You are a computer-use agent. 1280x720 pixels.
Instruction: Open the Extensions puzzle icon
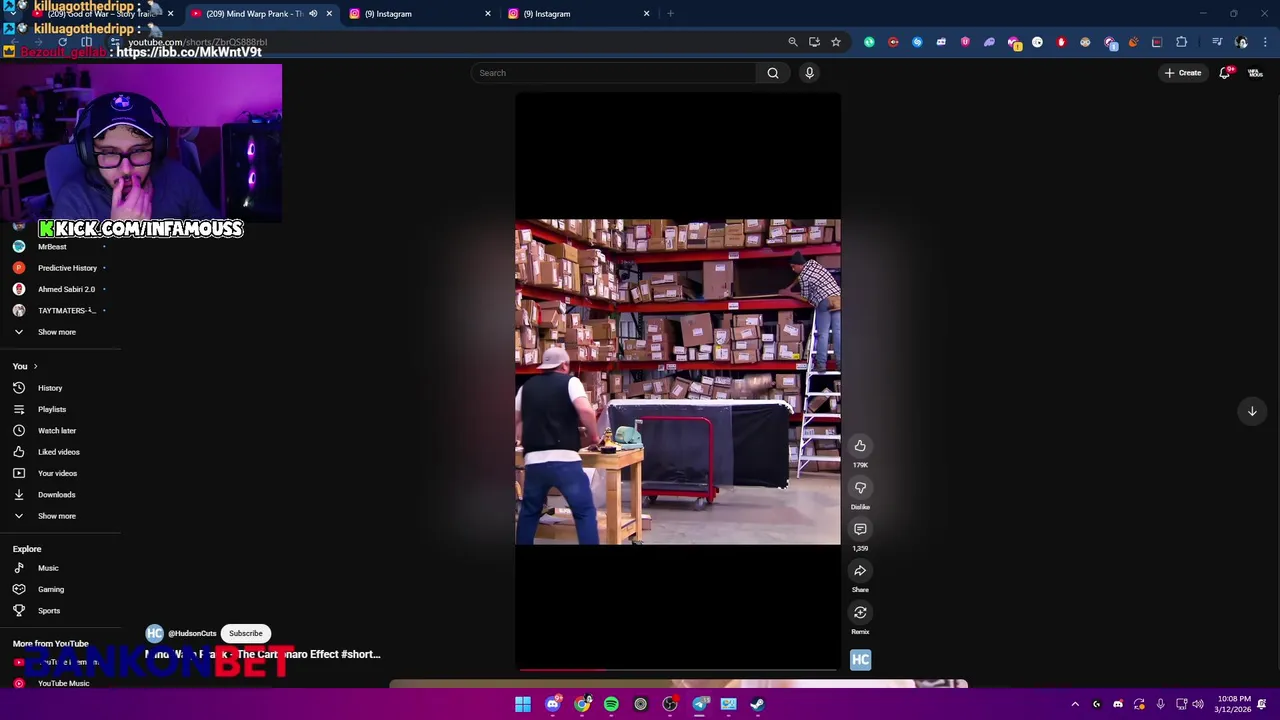[1181, 42]
